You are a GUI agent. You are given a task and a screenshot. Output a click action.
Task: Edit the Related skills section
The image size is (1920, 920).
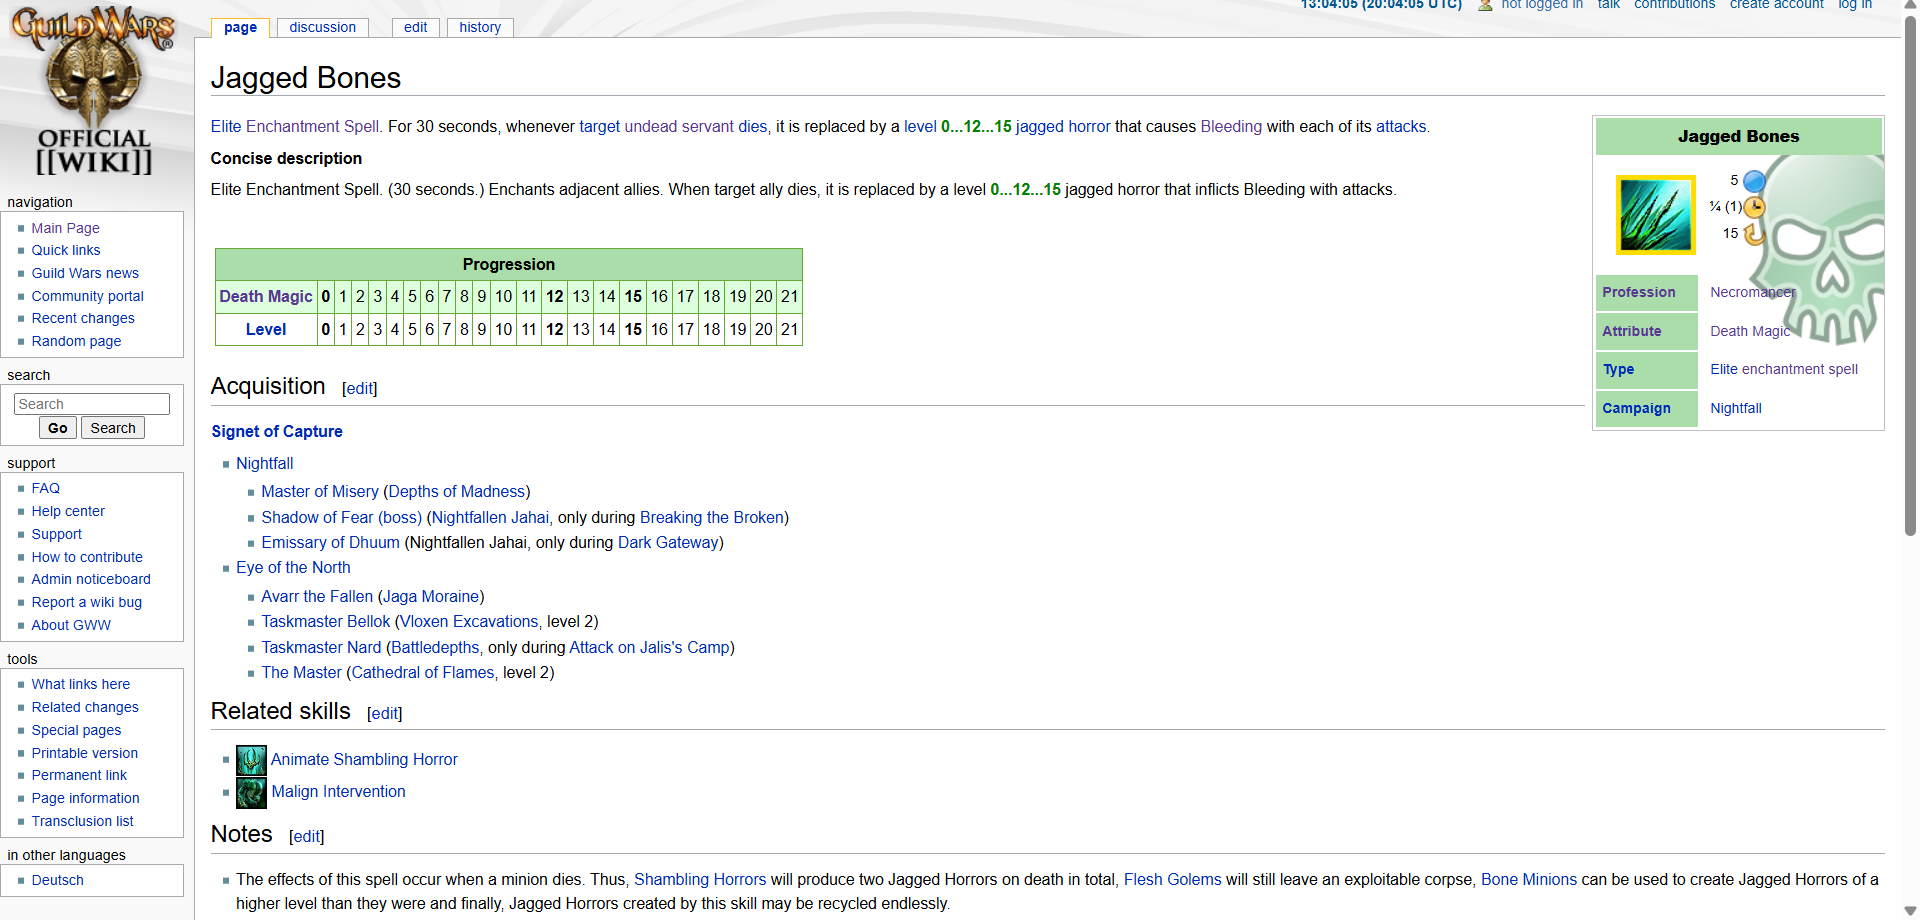pyautogui.click(x=385, y=713)
